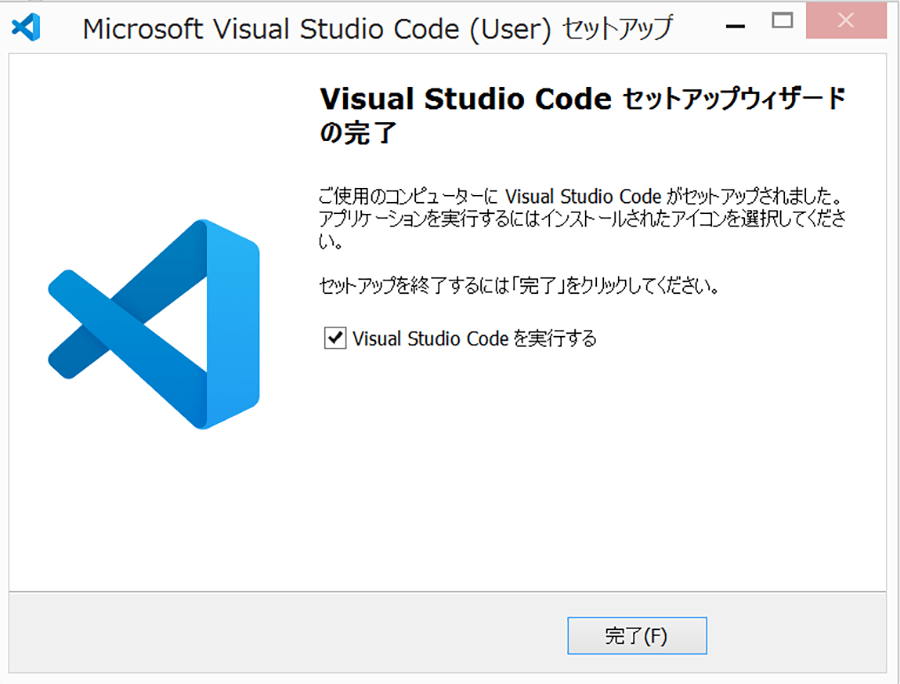
Task: Click the large Visual Studio Code logo
Action: click(x=154, y=324)
